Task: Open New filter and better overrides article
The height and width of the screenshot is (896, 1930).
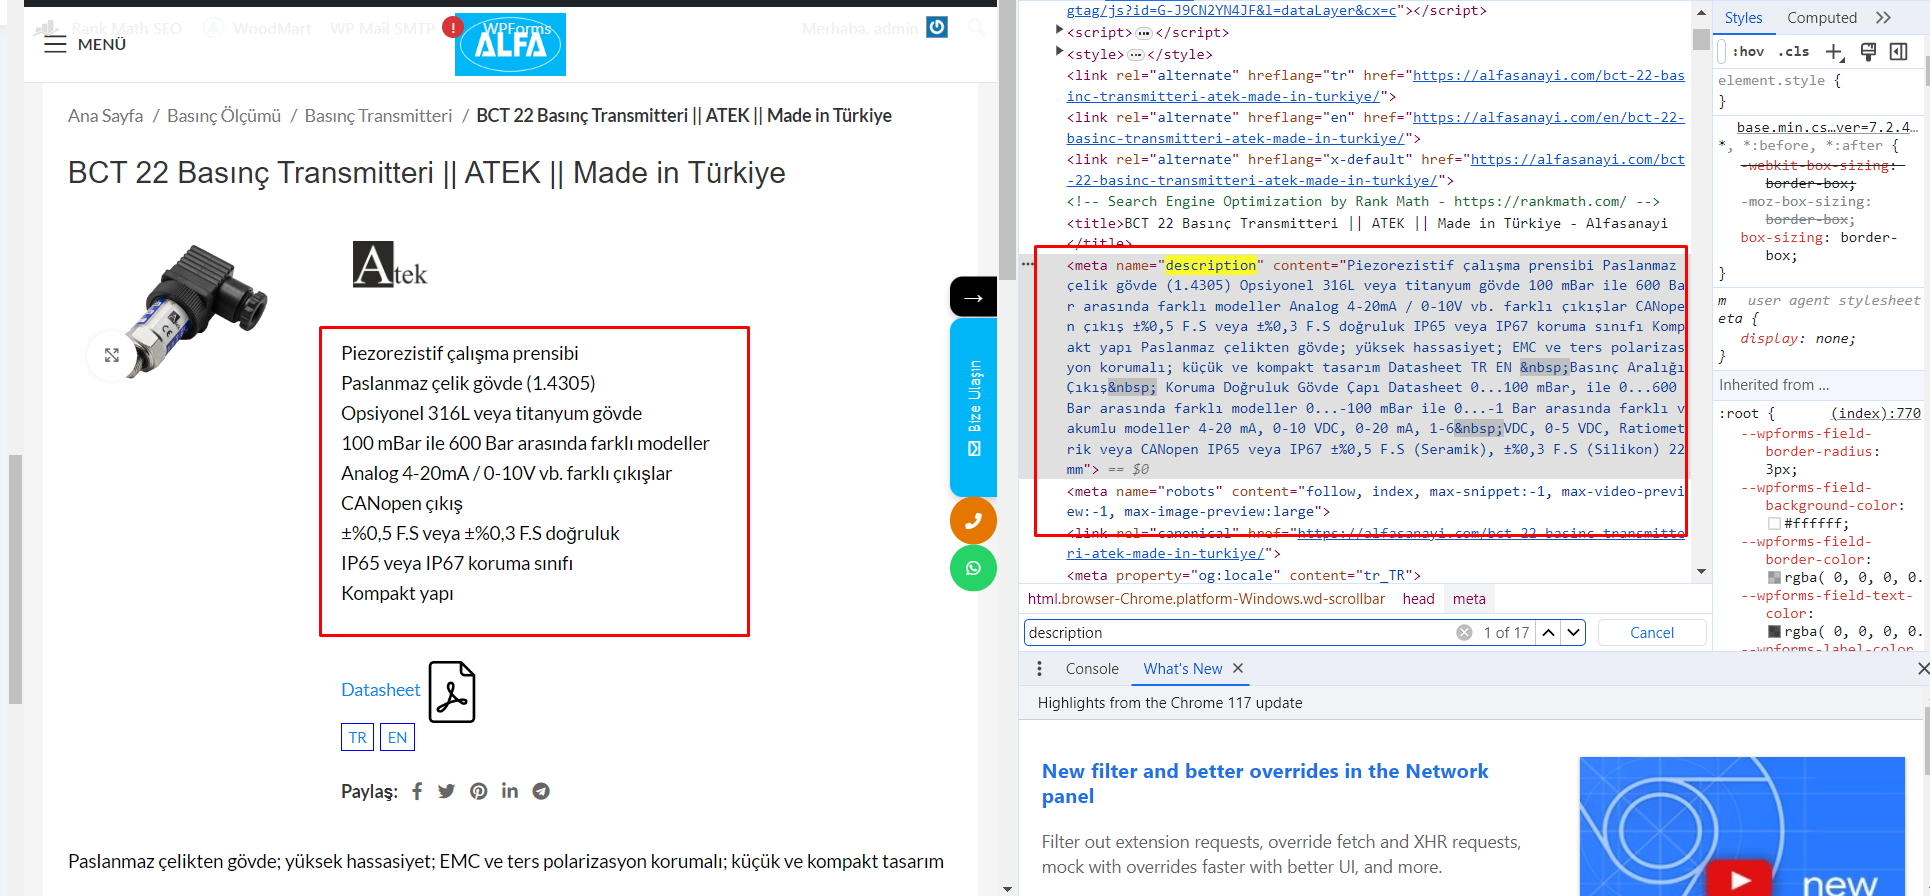Action: (1265, 784)
